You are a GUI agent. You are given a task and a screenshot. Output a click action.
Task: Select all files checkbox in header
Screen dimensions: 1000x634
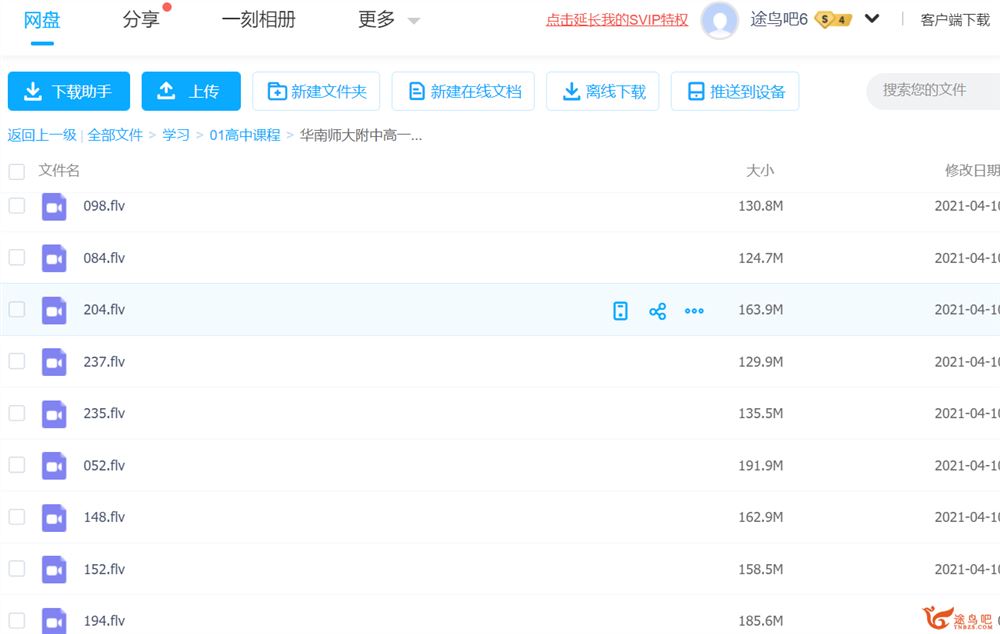tap(17, 171)
